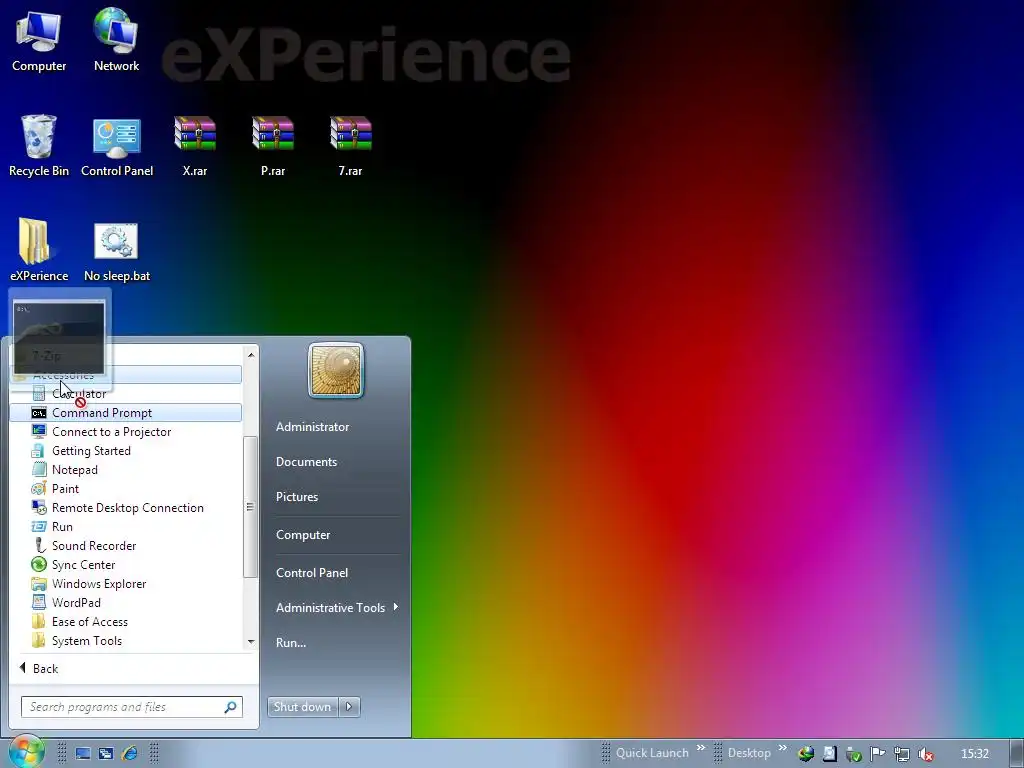The height and width of the screenshot is (768, 1024).
Task: Open Control Panel in the Start menu's right pane
Action: 312,573
